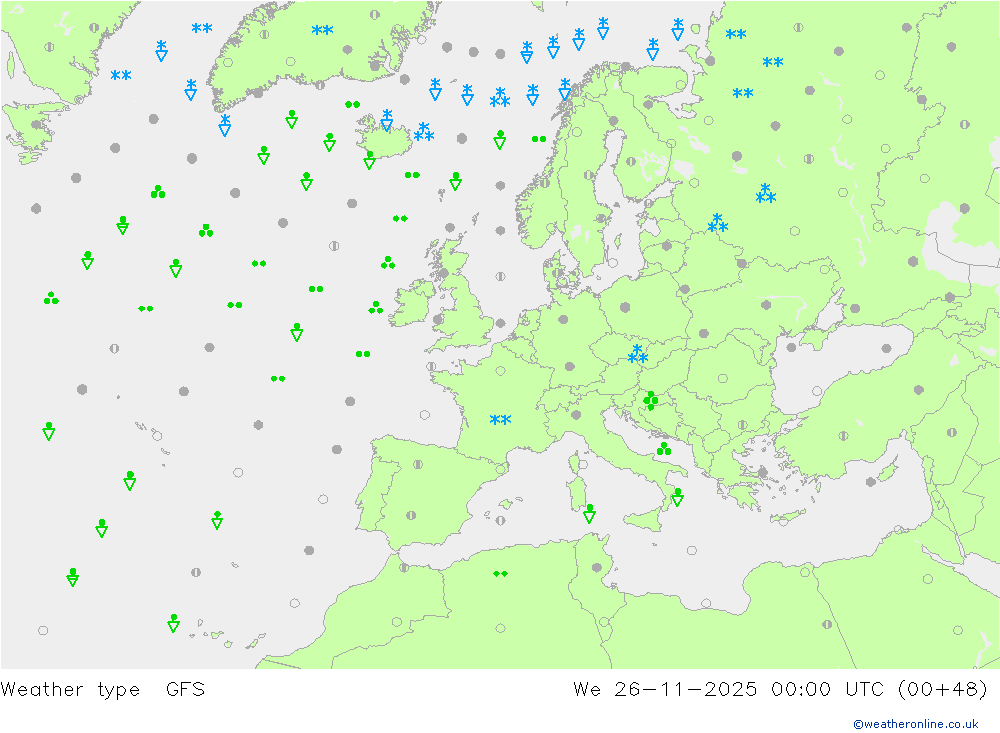
Task: Click the clear-sky circle over the Sea of Azov
Action: [824, 270]
